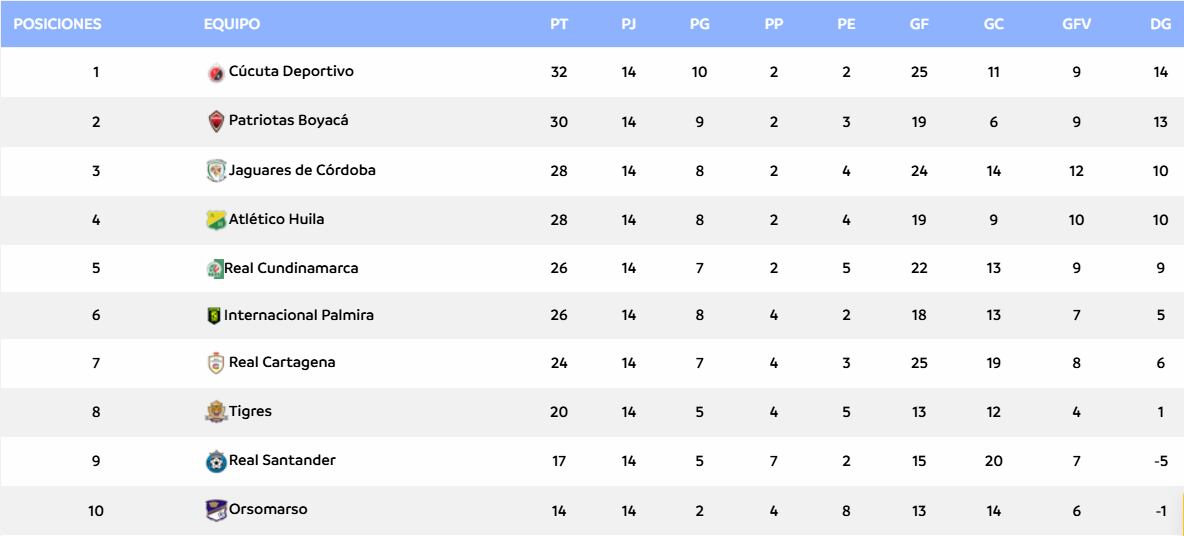Click the GFV column header
Screen dimensions: 1184x536
click(1076, 24)
